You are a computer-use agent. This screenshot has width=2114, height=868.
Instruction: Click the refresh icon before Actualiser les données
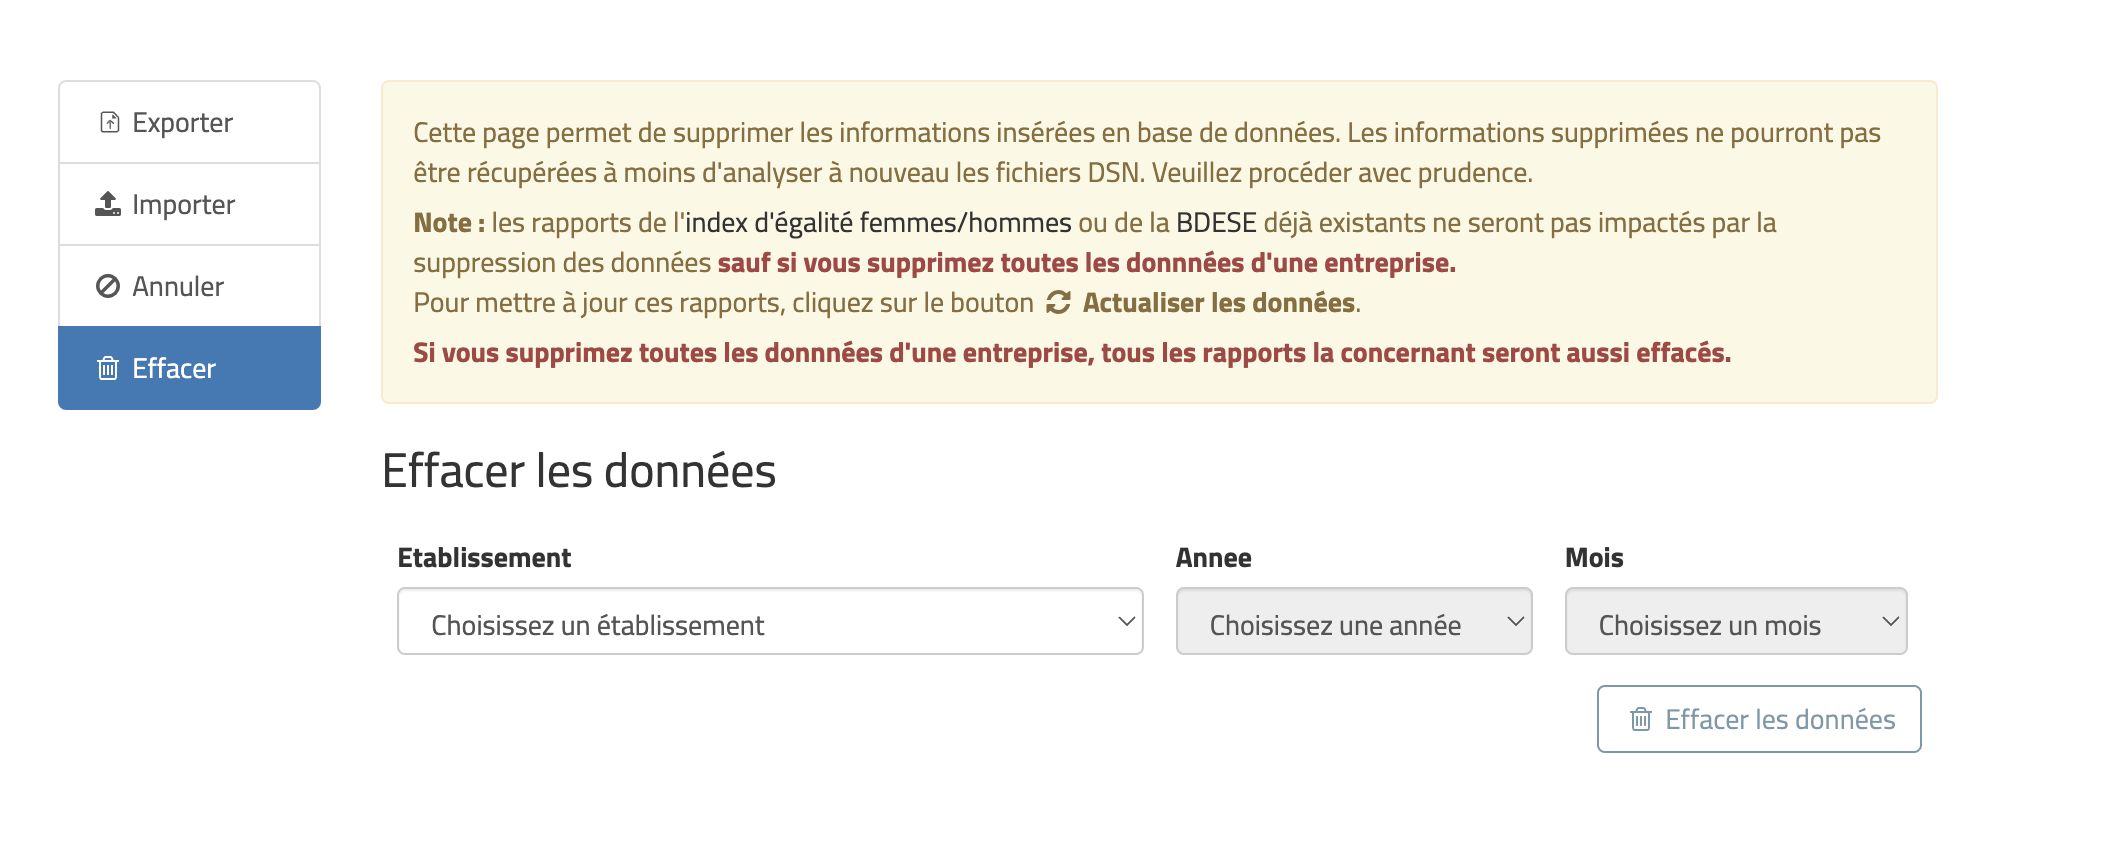(1058, 302)
